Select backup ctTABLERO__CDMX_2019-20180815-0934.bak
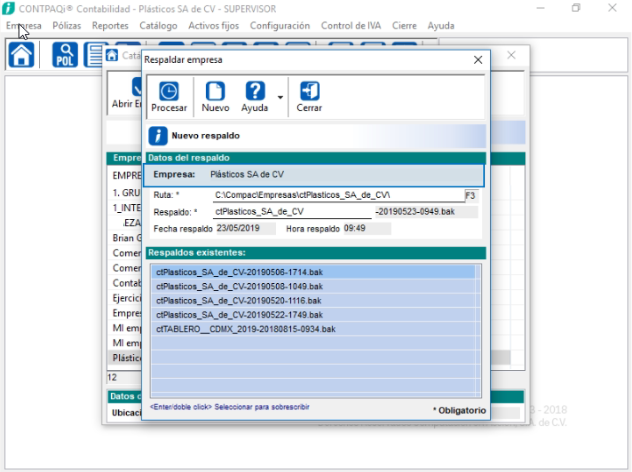 (313, 329)
